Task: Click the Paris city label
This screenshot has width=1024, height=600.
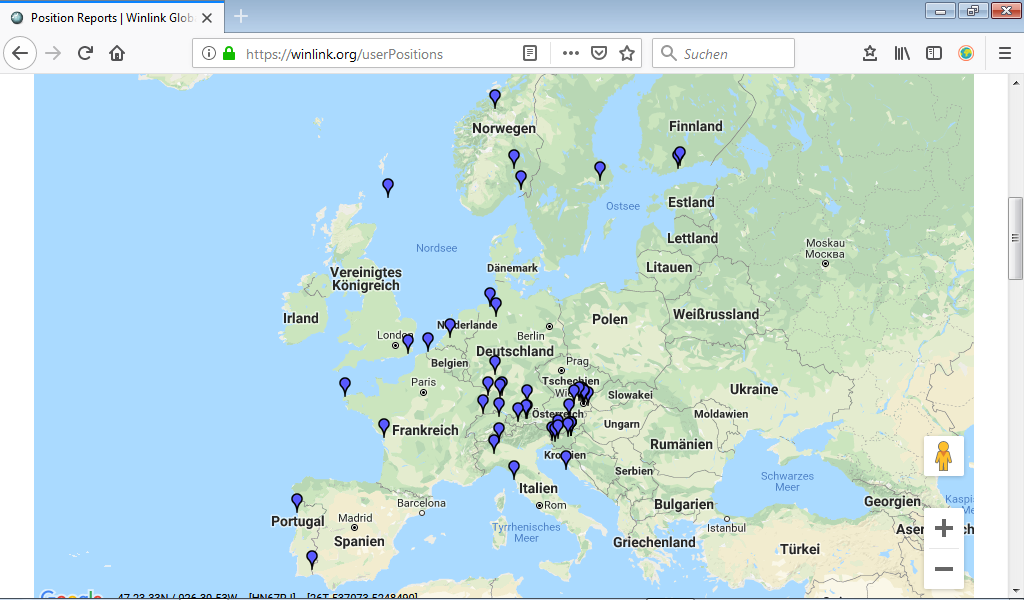Action: click(x=423, y=382)
